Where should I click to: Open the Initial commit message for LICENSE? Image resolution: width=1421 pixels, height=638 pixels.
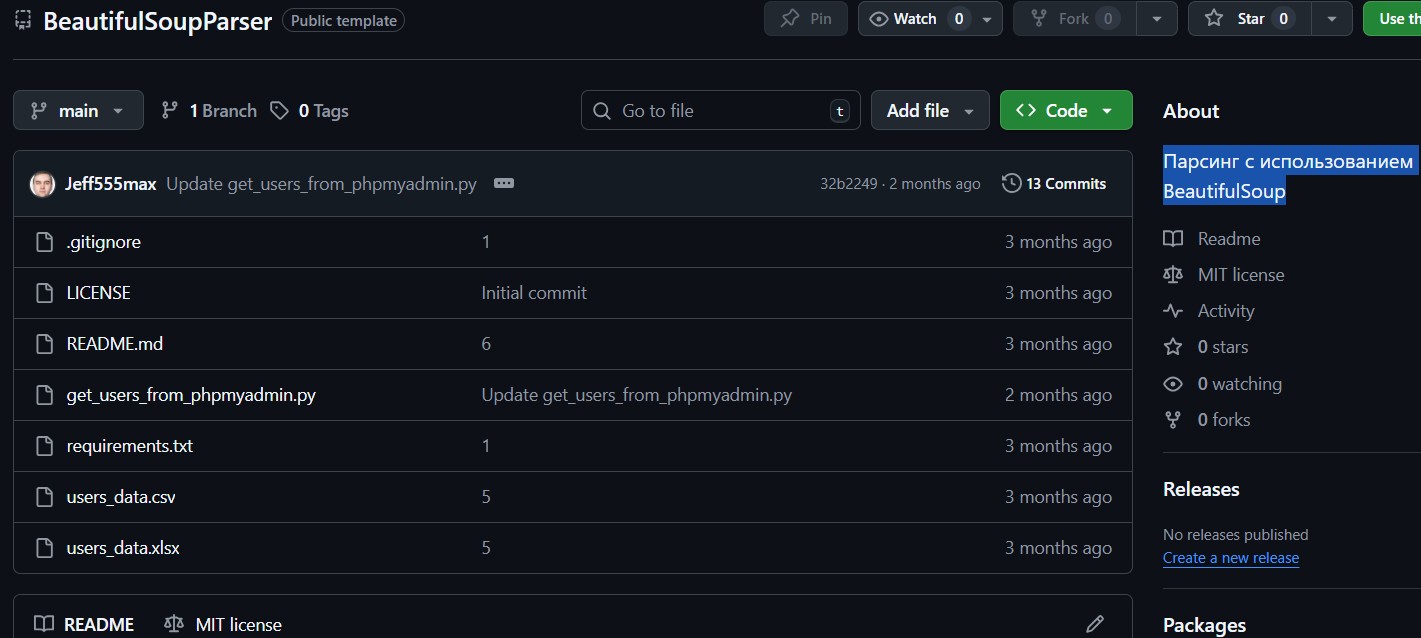534,293
